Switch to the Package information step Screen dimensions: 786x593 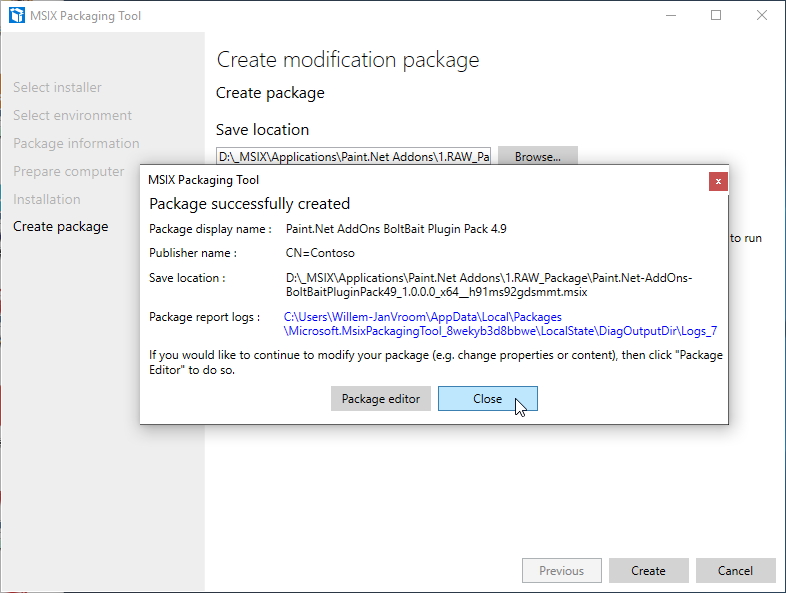(76, 144)
